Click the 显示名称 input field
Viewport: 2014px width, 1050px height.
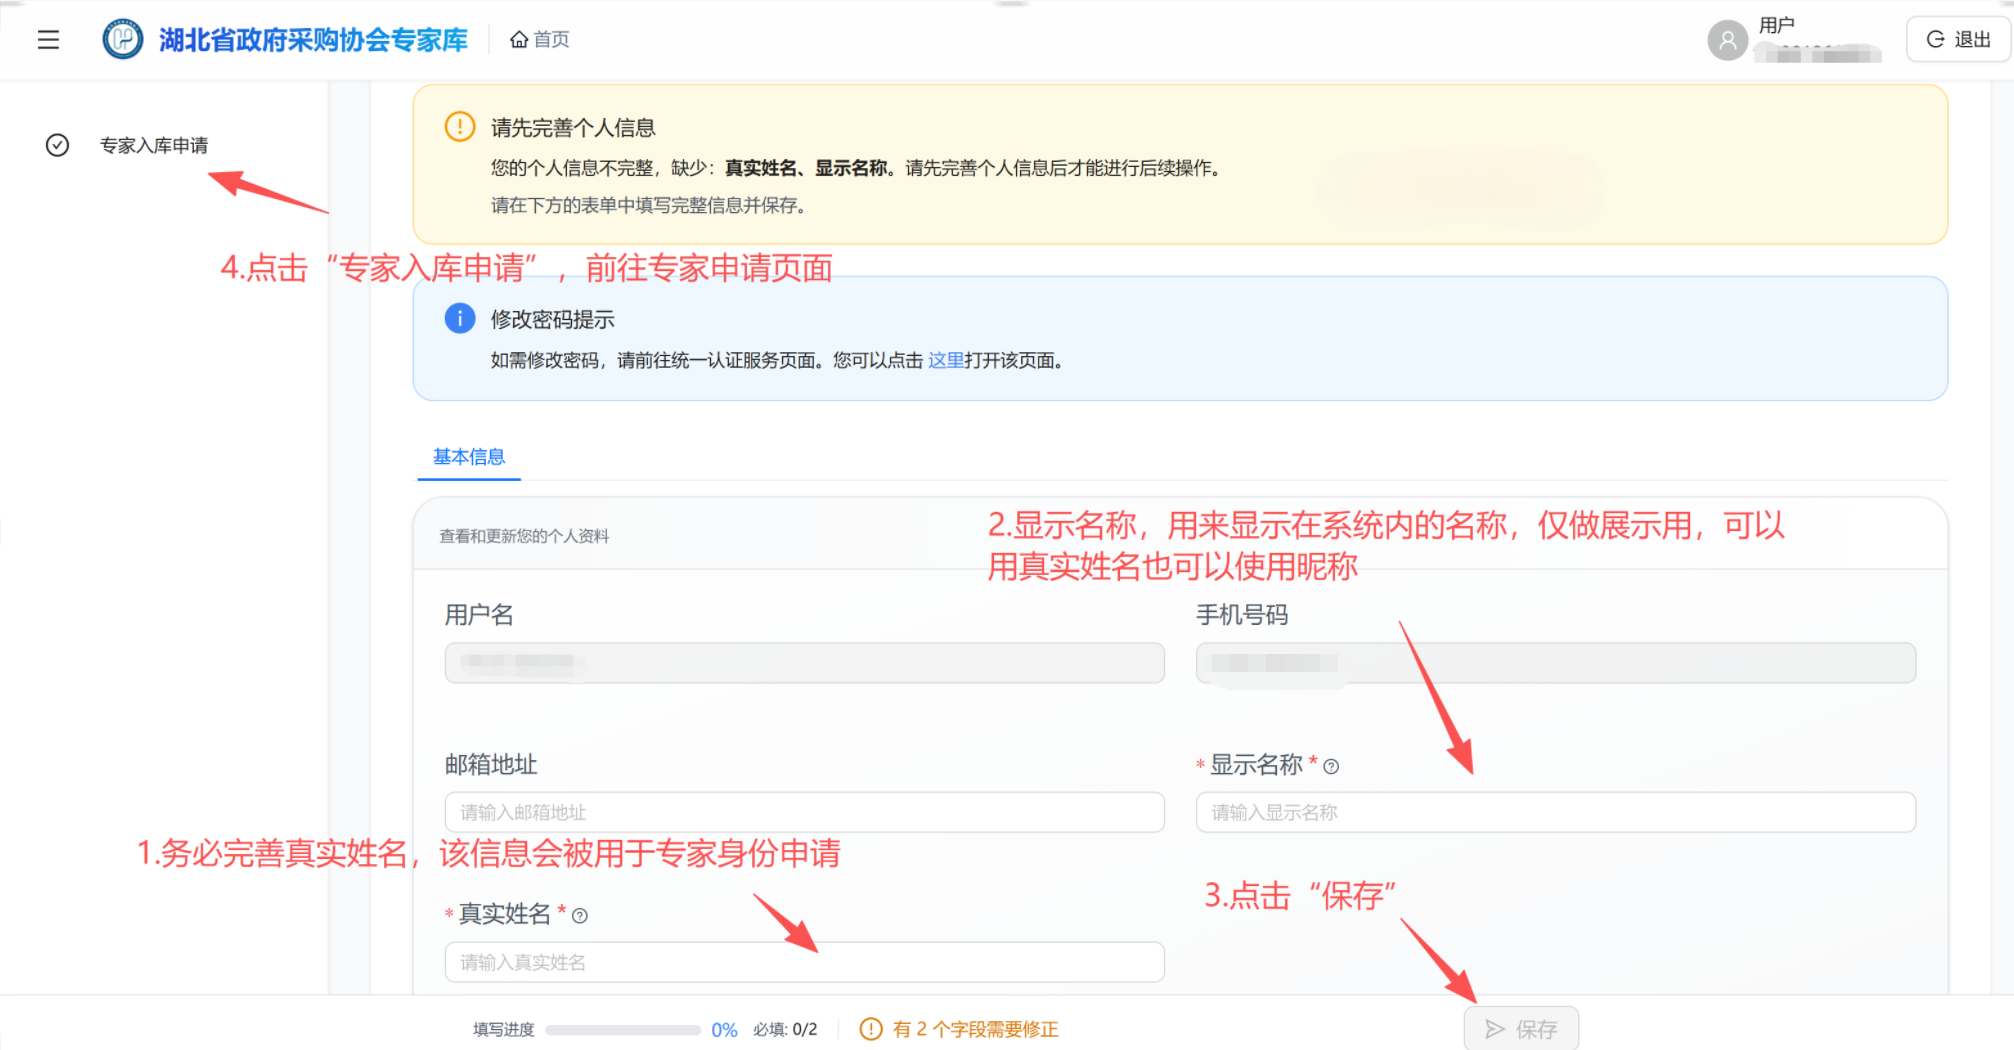click(1555, 812)
